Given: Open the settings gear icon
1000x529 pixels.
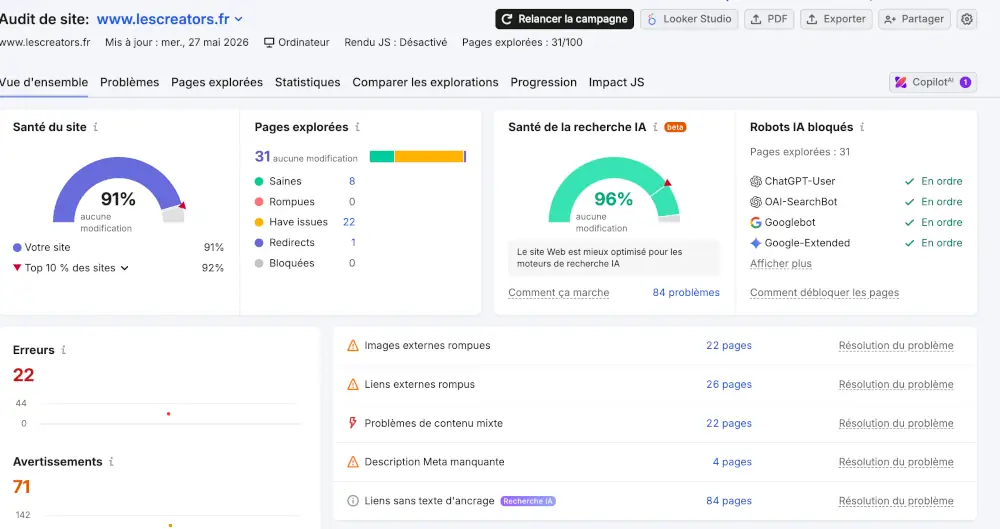Looking at the screenshot, I should (967, 19).
